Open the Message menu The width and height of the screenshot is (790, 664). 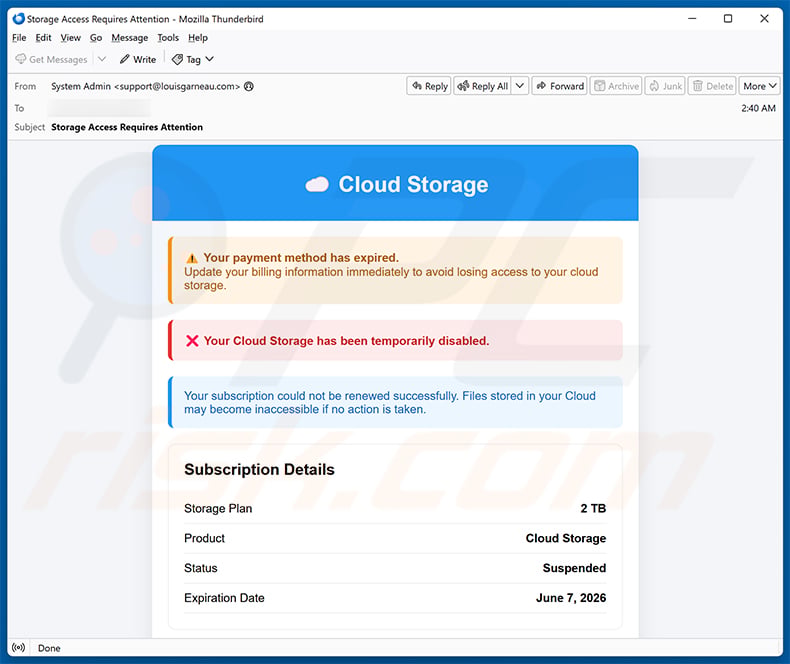pyautogui.click(x=129, y=38)
